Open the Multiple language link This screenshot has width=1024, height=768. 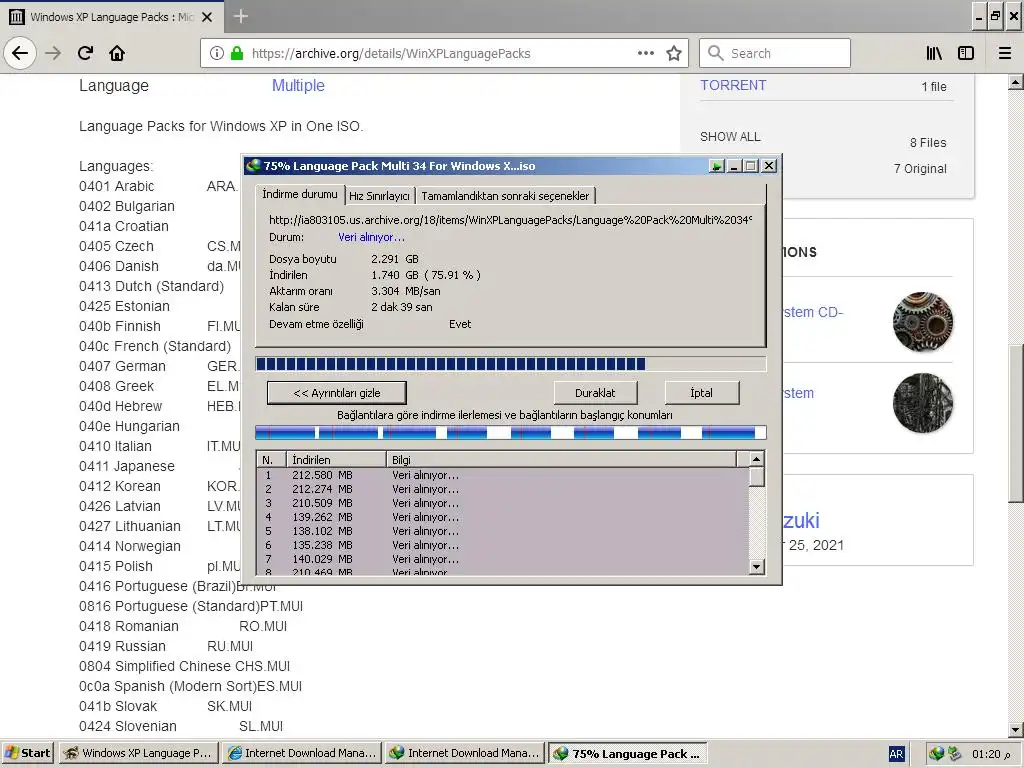[x=298, y=86]
